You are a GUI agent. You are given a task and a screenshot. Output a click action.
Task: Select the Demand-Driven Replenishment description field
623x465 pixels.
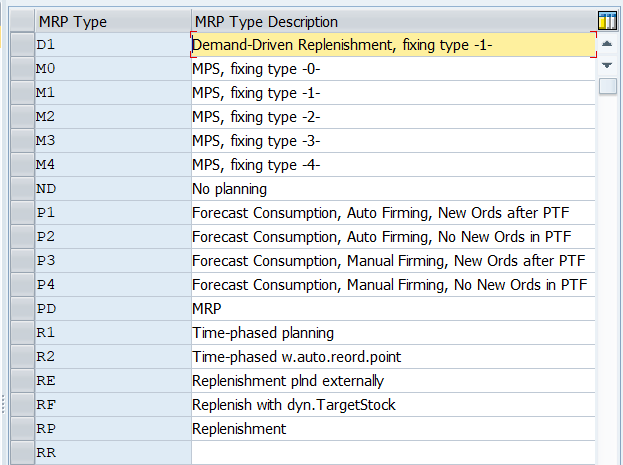(393, 45)
